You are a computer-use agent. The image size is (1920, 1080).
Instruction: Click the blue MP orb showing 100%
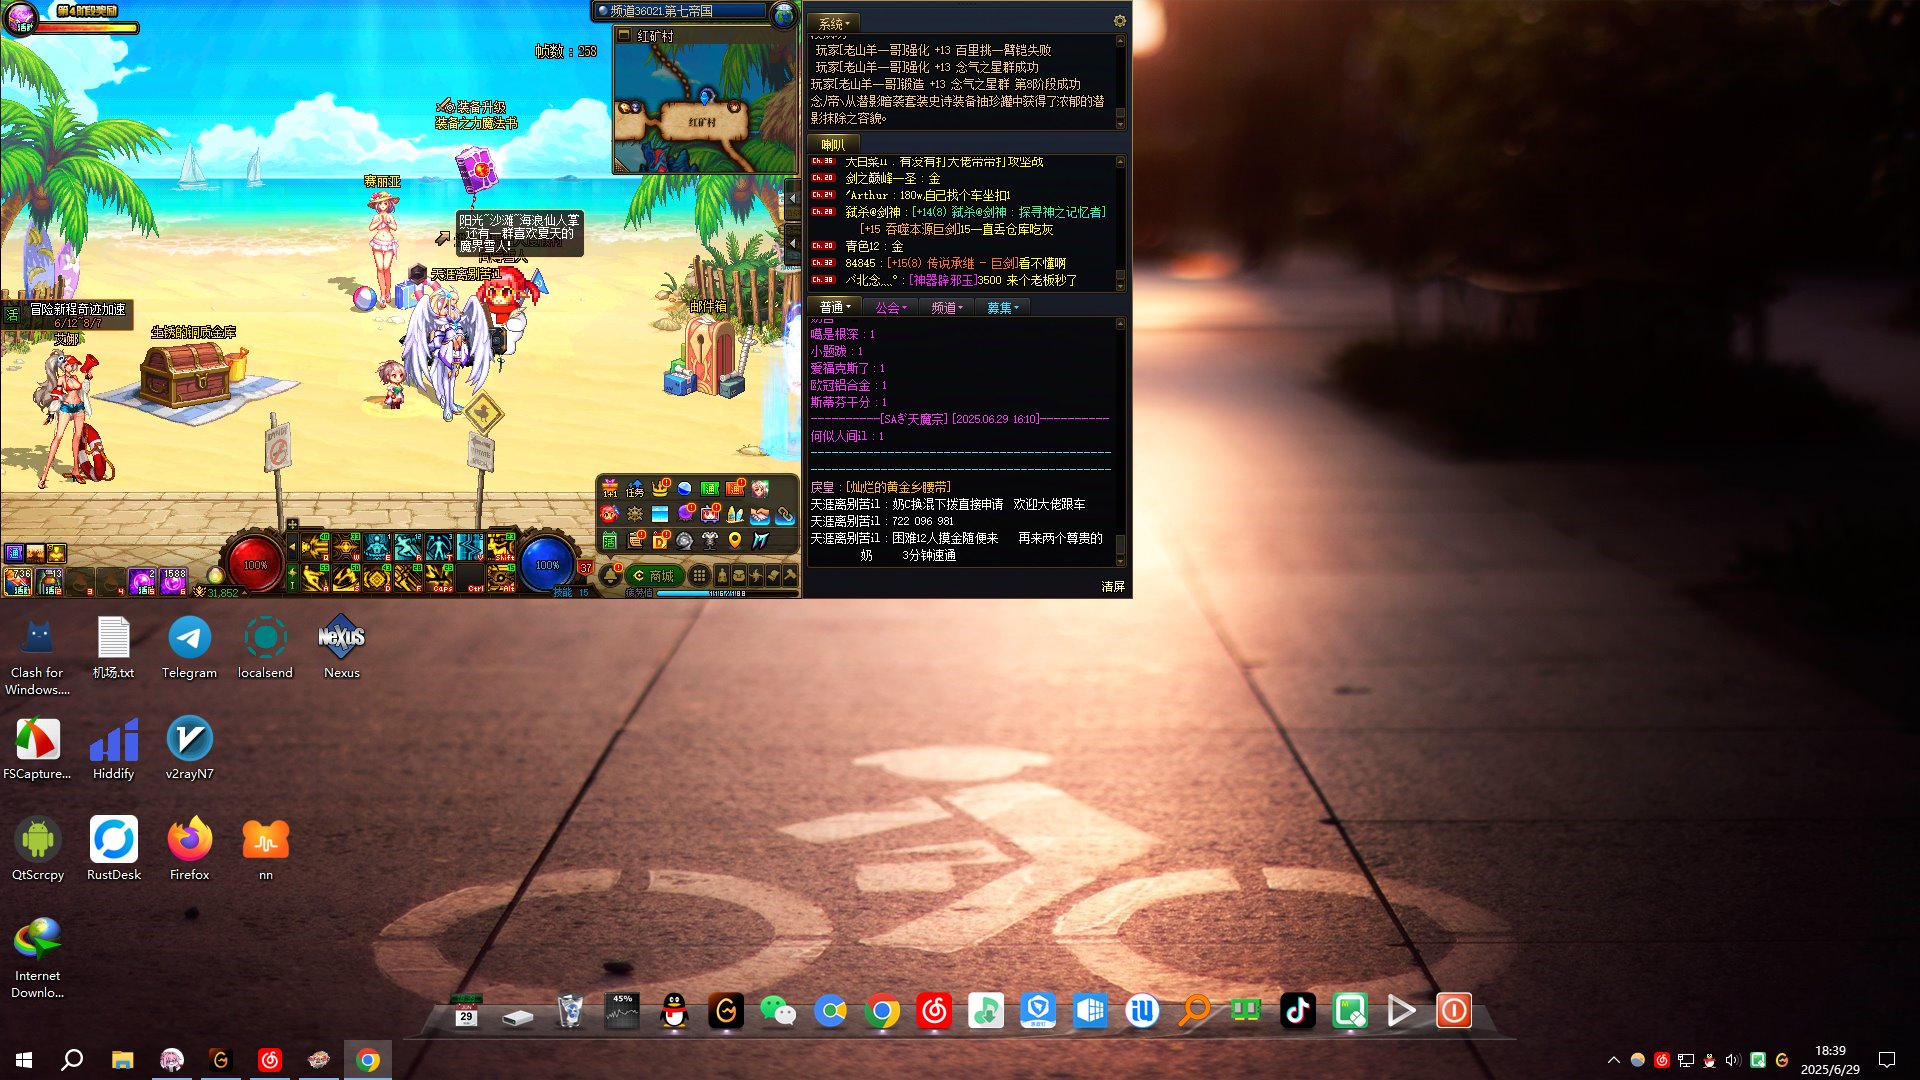tap(547, 565)
